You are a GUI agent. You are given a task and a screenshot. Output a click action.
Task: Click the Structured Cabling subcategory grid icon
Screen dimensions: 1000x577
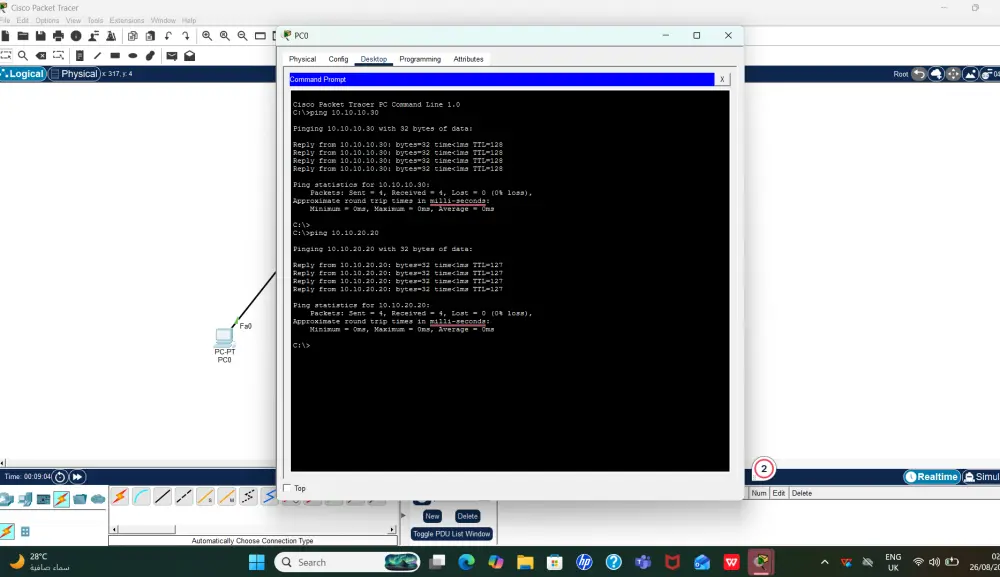click(26, 532)
